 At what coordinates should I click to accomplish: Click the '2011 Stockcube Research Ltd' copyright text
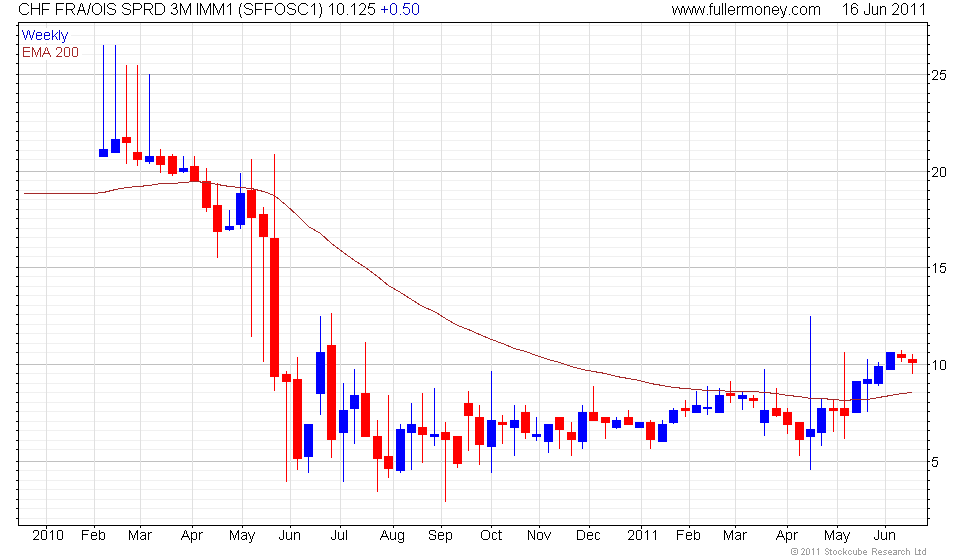tap(858, 551)
